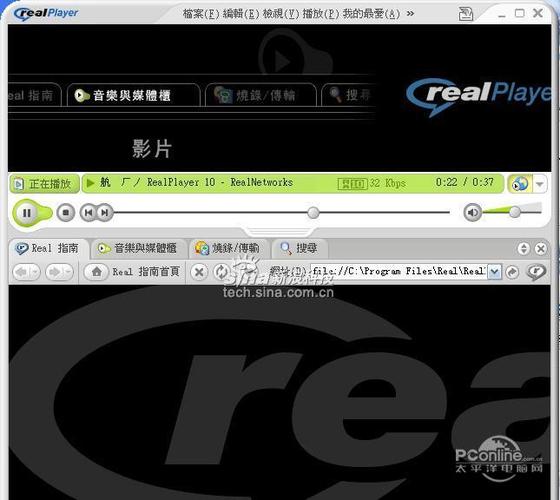Expand the hidden menus via the double chevron
Screen dimensions: 560x500
[x=410, y=14]
